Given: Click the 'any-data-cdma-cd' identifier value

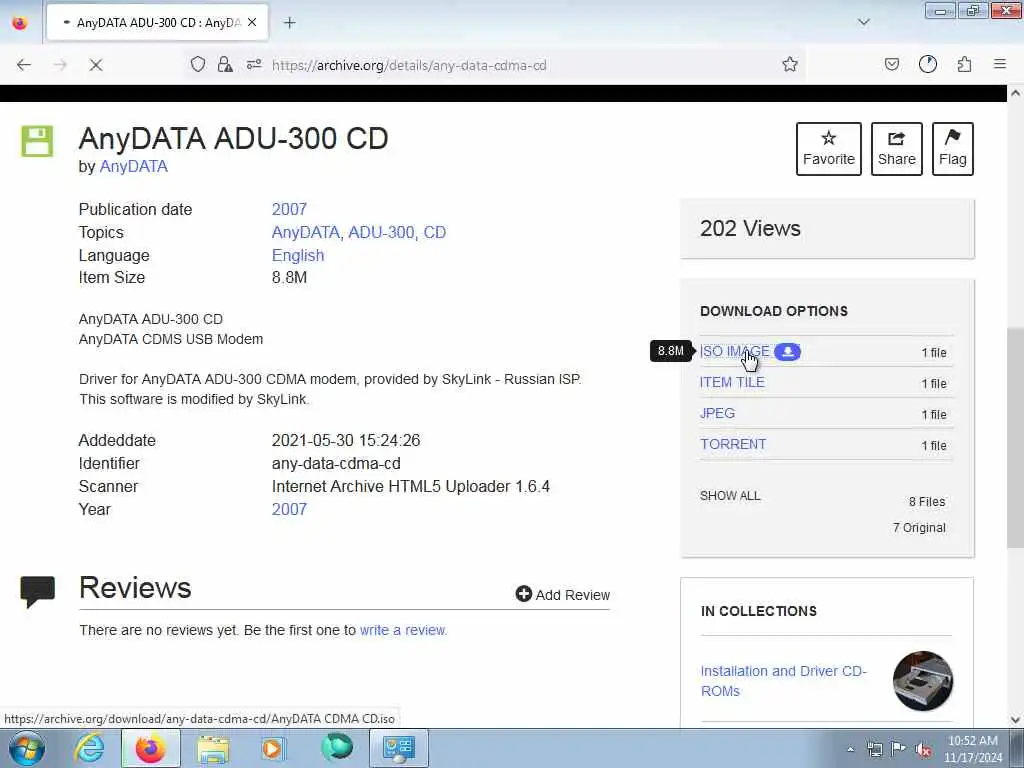Looking at the screenshot, I should 336,464.
